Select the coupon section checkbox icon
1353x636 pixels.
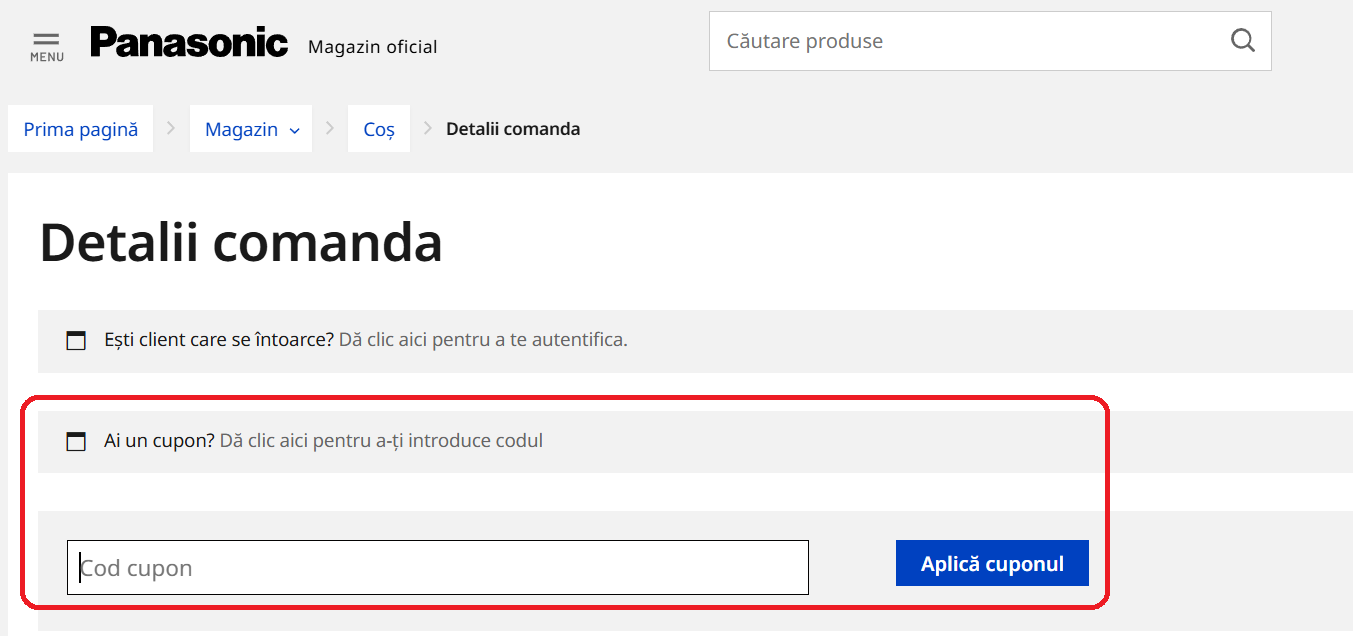click(75, 440)
